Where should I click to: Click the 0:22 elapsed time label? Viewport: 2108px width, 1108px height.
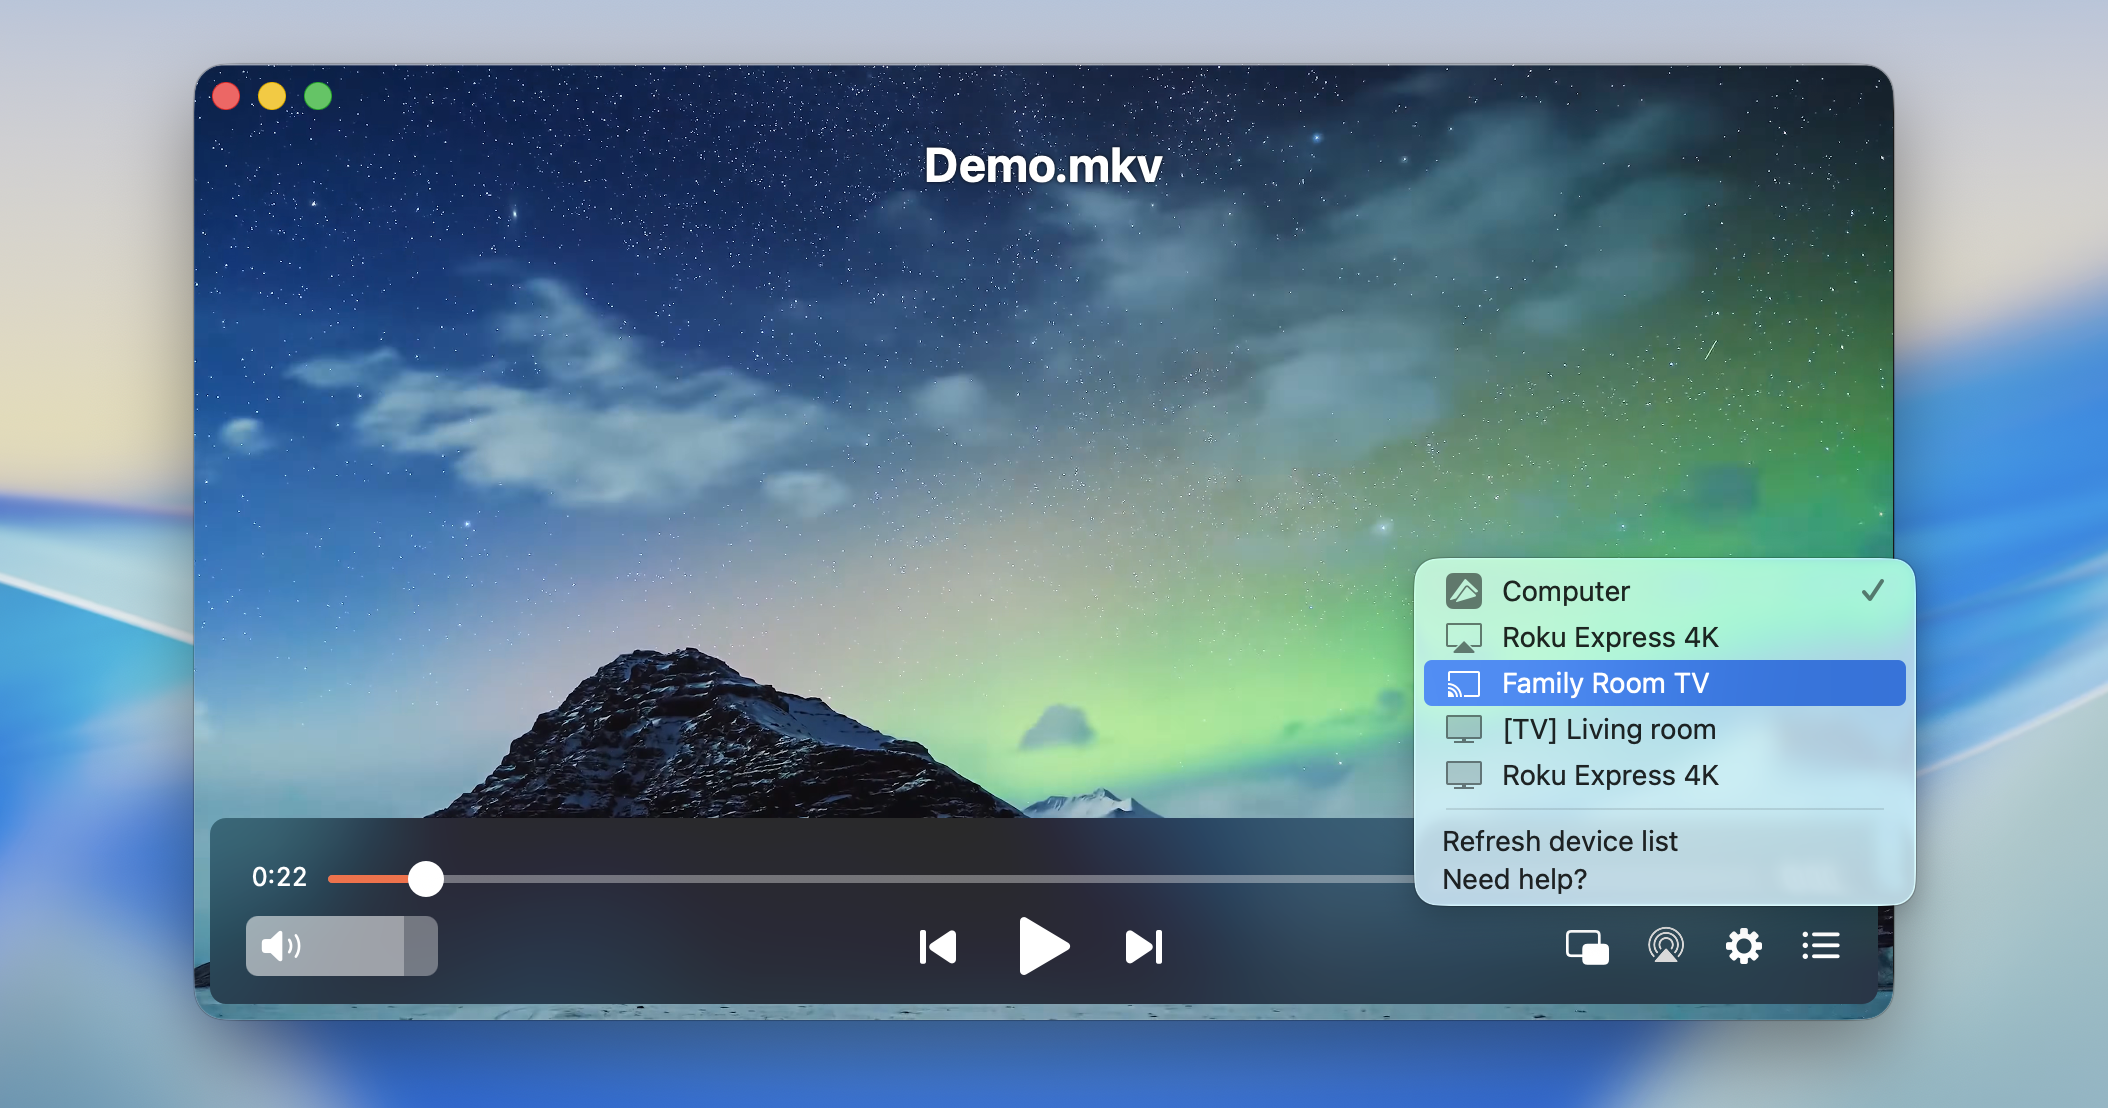coord(279,877)
